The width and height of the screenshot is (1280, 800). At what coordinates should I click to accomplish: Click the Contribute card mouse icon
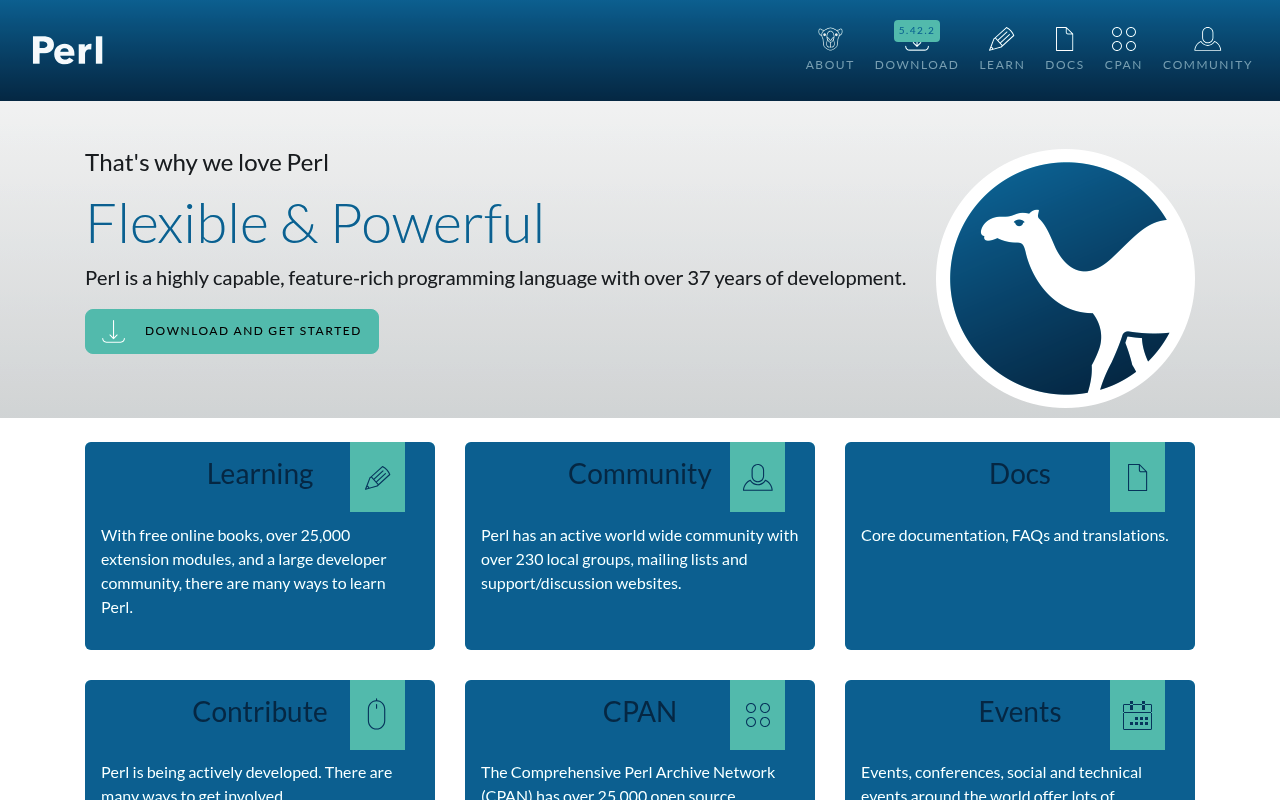(377, 715)
